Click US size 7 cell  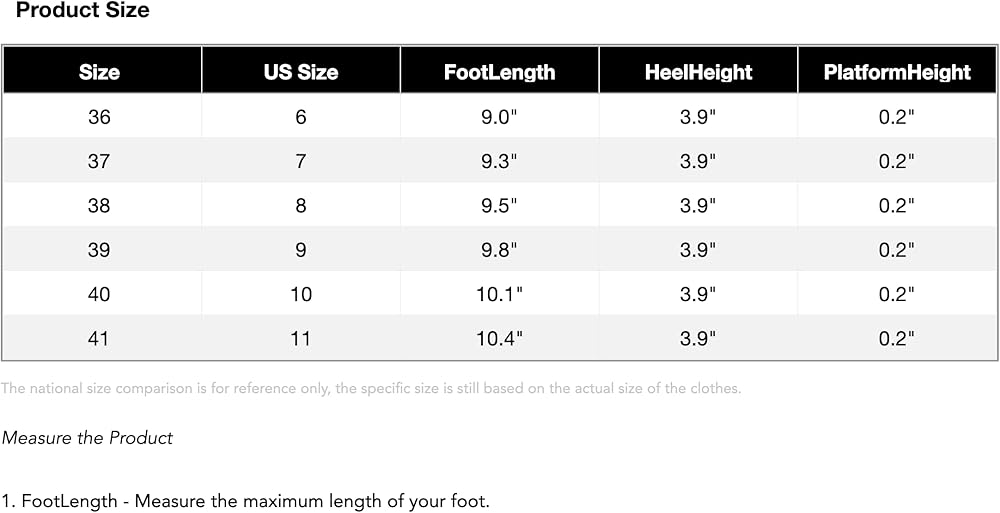(301, 161)
